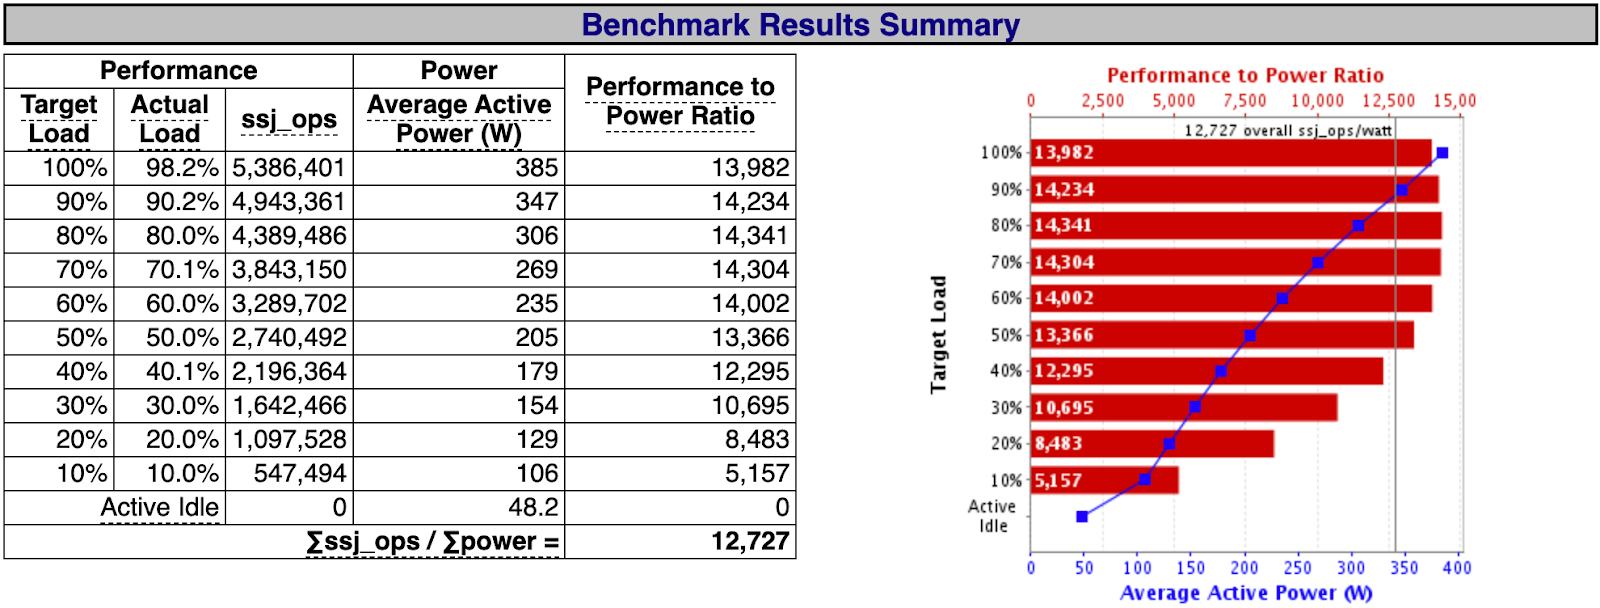Select the 547,494 ssj_ops cell

pos(289,474)
